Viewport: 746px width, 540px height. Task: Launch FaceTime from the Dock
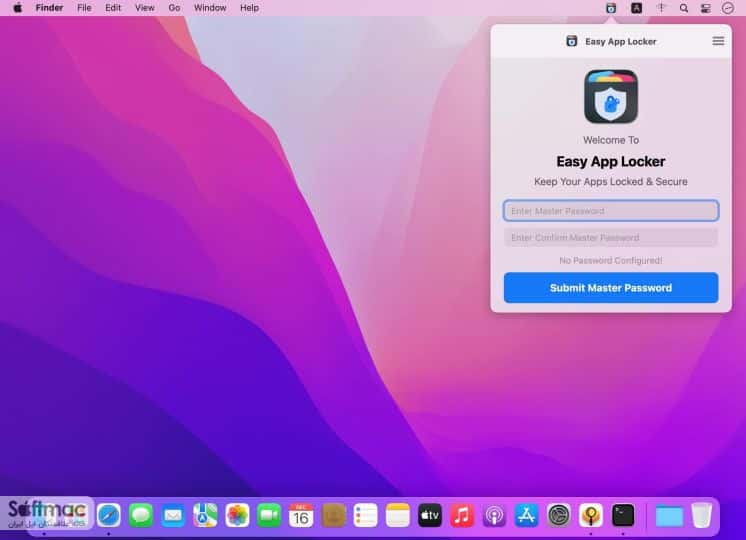tap(269, 515)
